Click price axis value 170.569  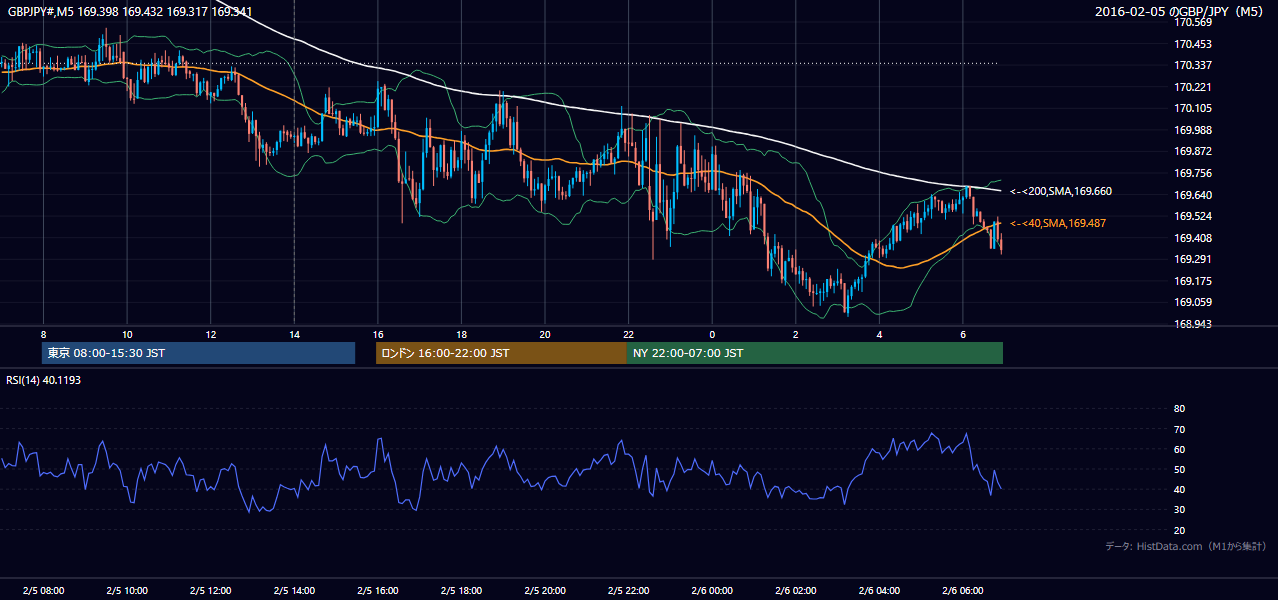1193,22
